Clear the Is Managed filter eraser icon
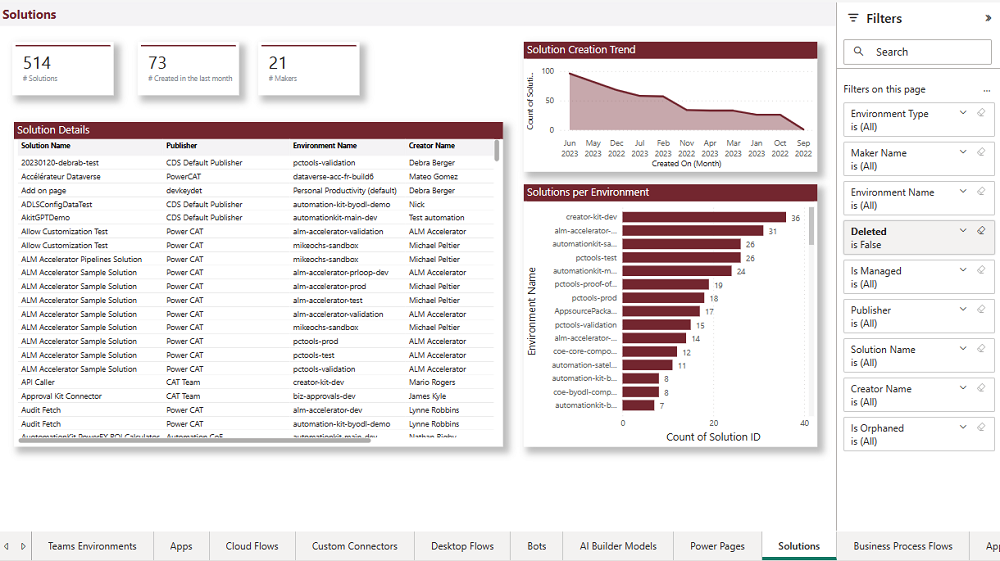The width and height of the screenshot is (1000, 561). [x=981, y=270]
